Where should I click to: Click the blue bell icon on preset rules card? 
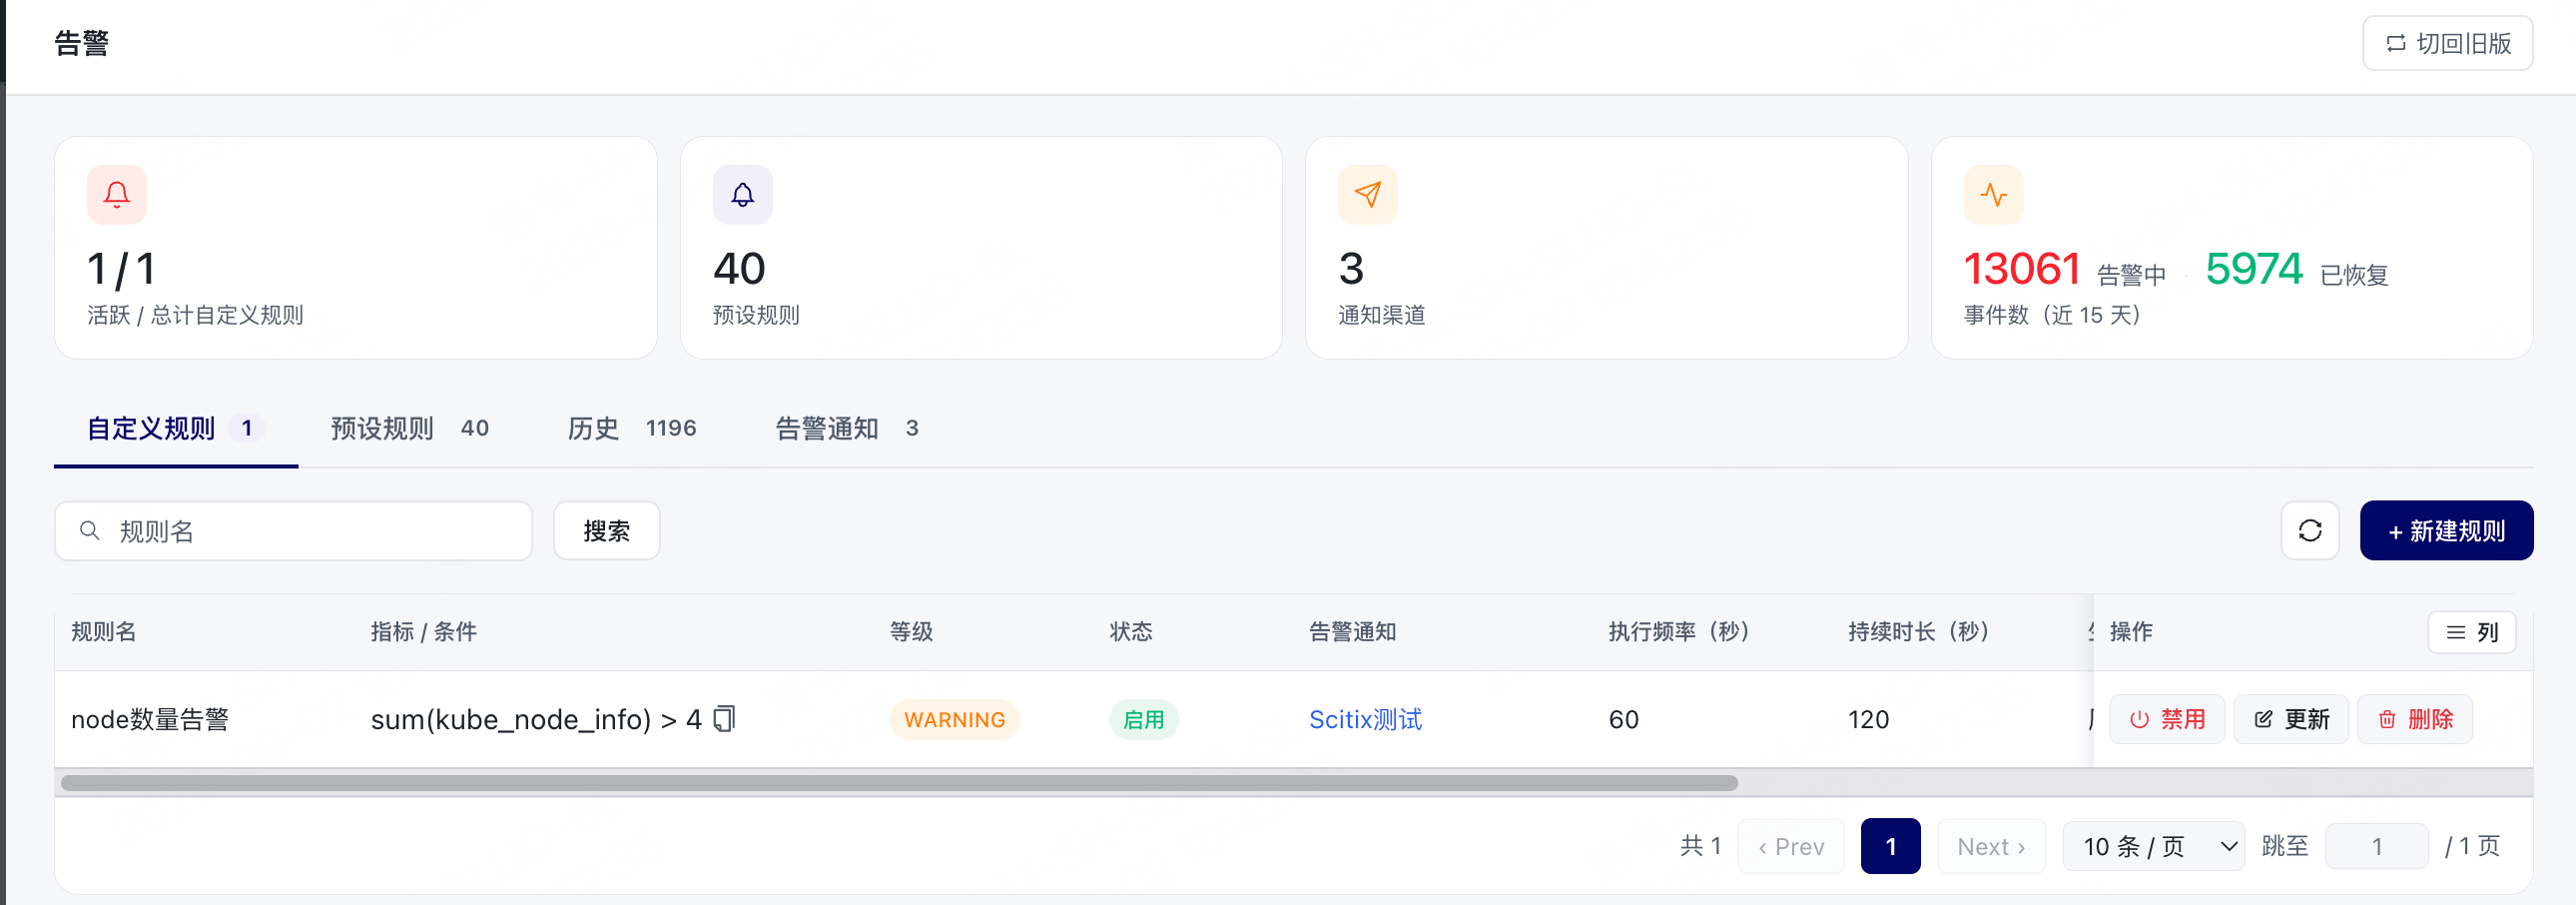[x=742, y=194]
